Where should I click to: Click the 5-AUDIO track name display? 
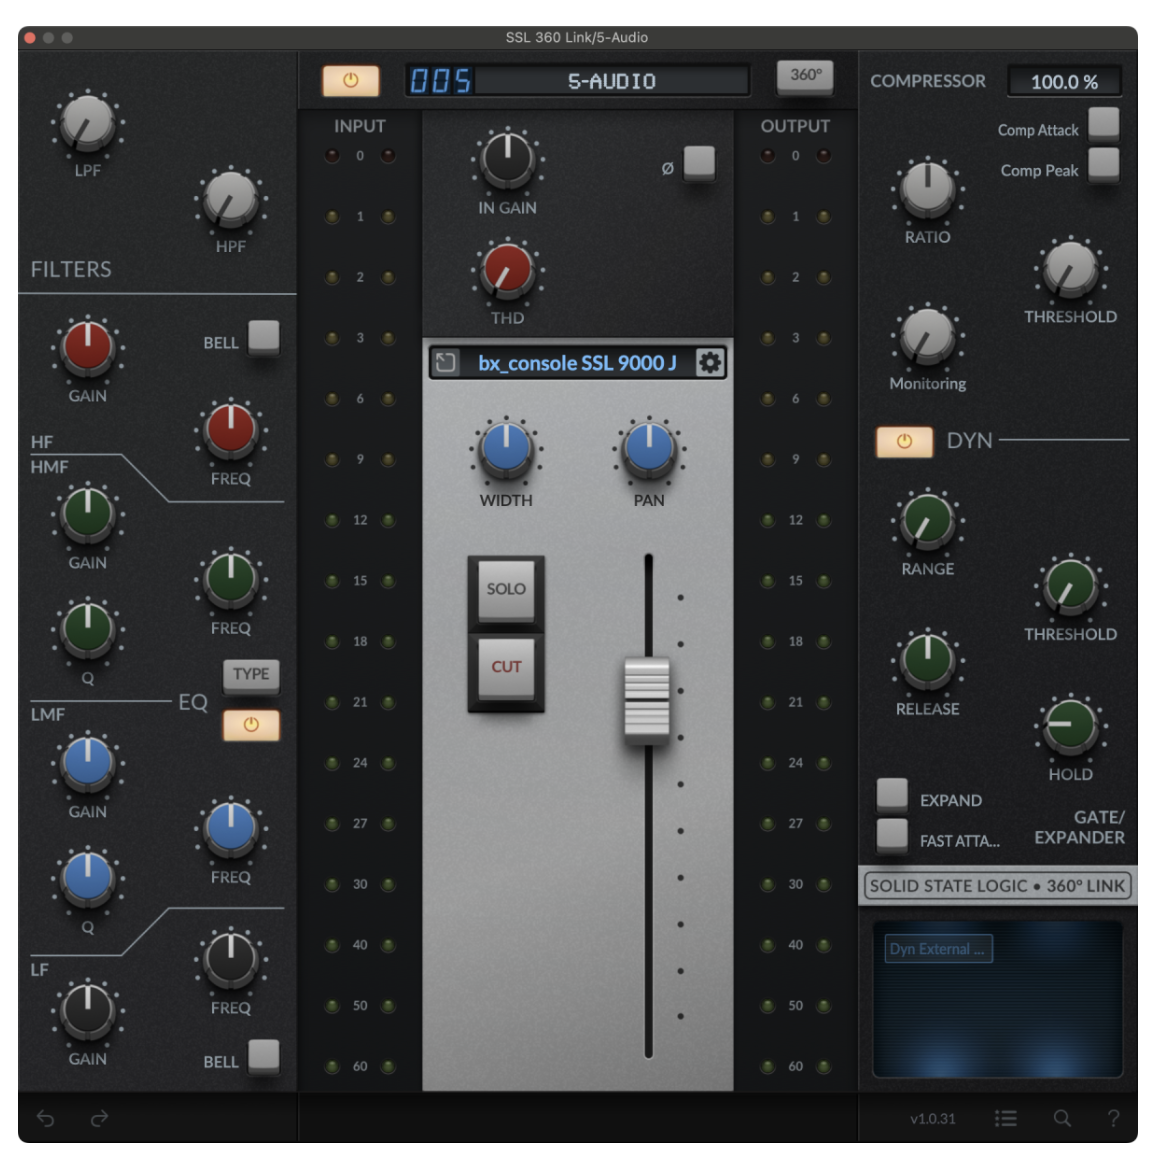pyautogui.click(x=612, y=81)
